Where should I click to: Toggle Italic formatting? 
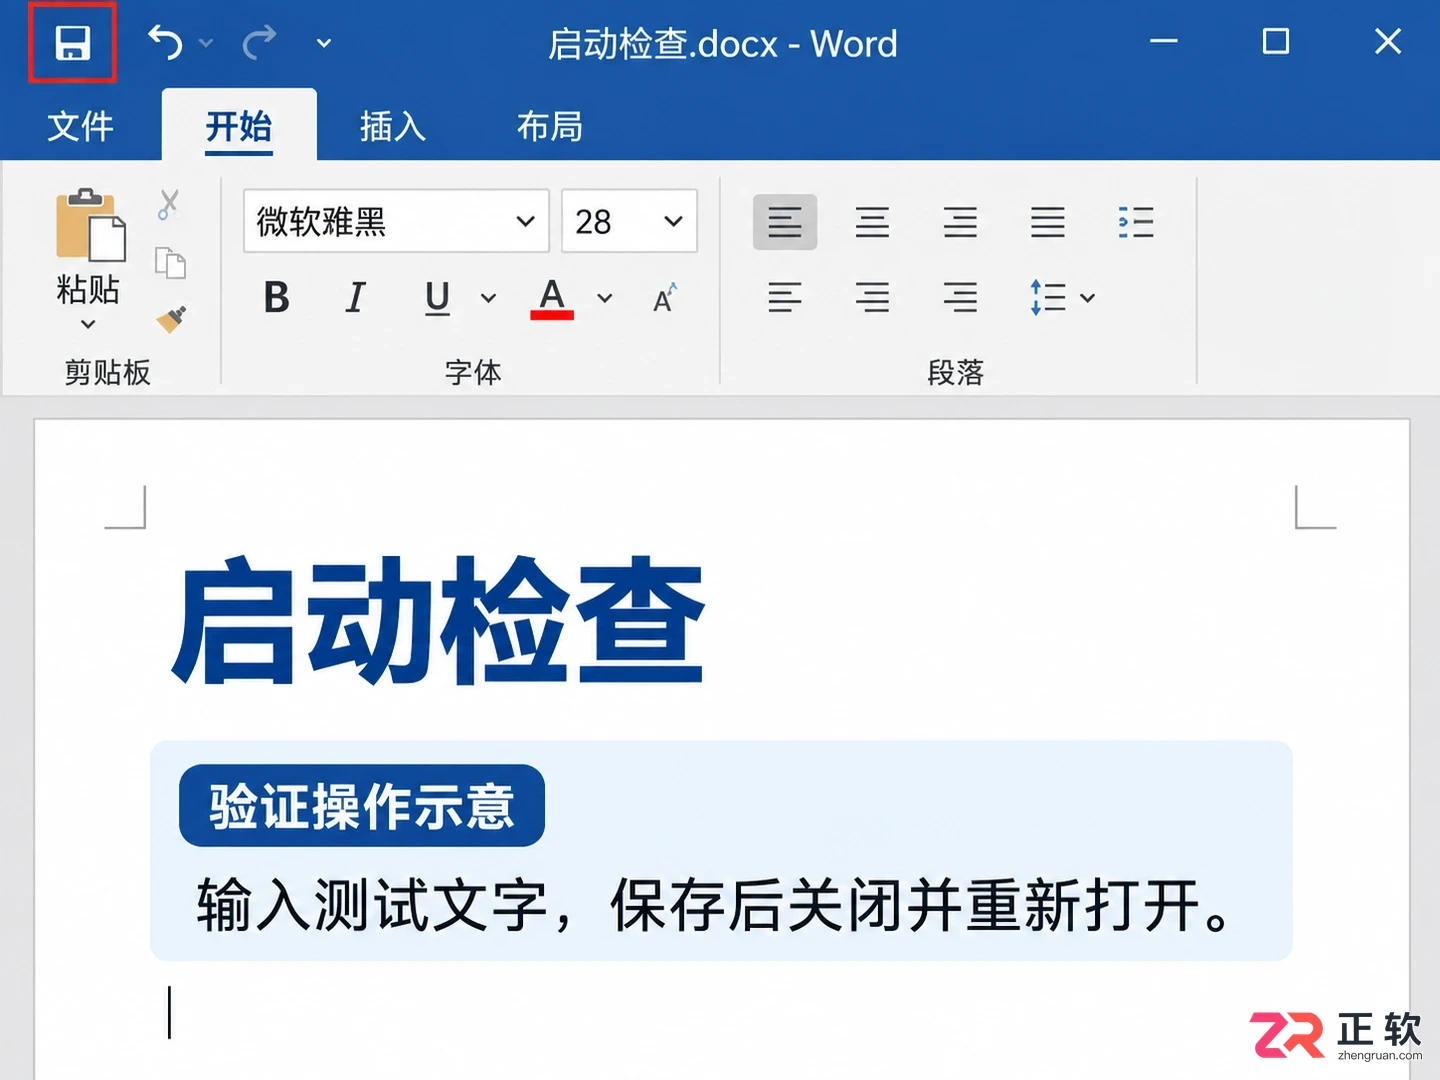pos(355,298)
